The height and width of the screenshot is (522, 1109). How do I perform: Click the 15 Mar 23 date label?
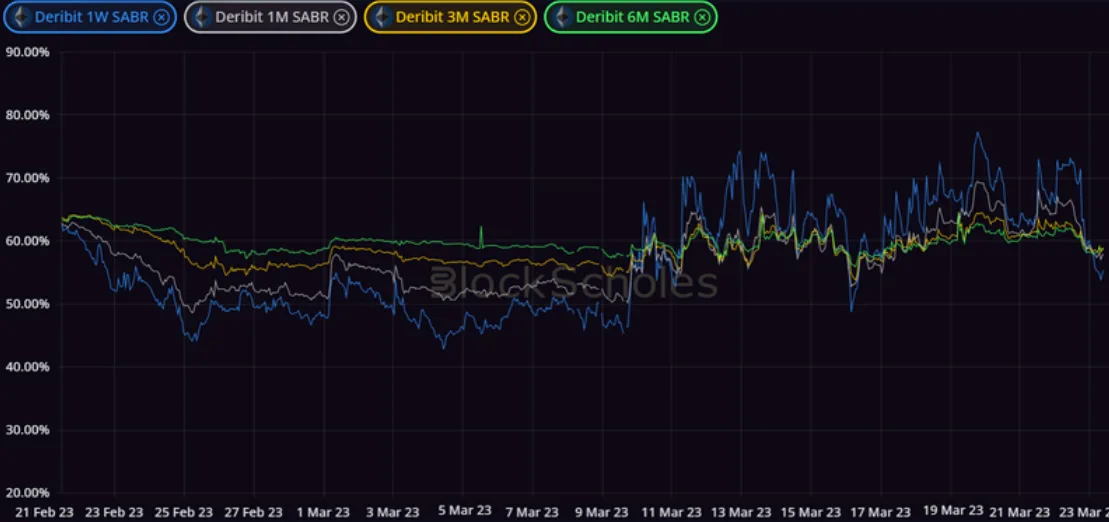[811, 511]
